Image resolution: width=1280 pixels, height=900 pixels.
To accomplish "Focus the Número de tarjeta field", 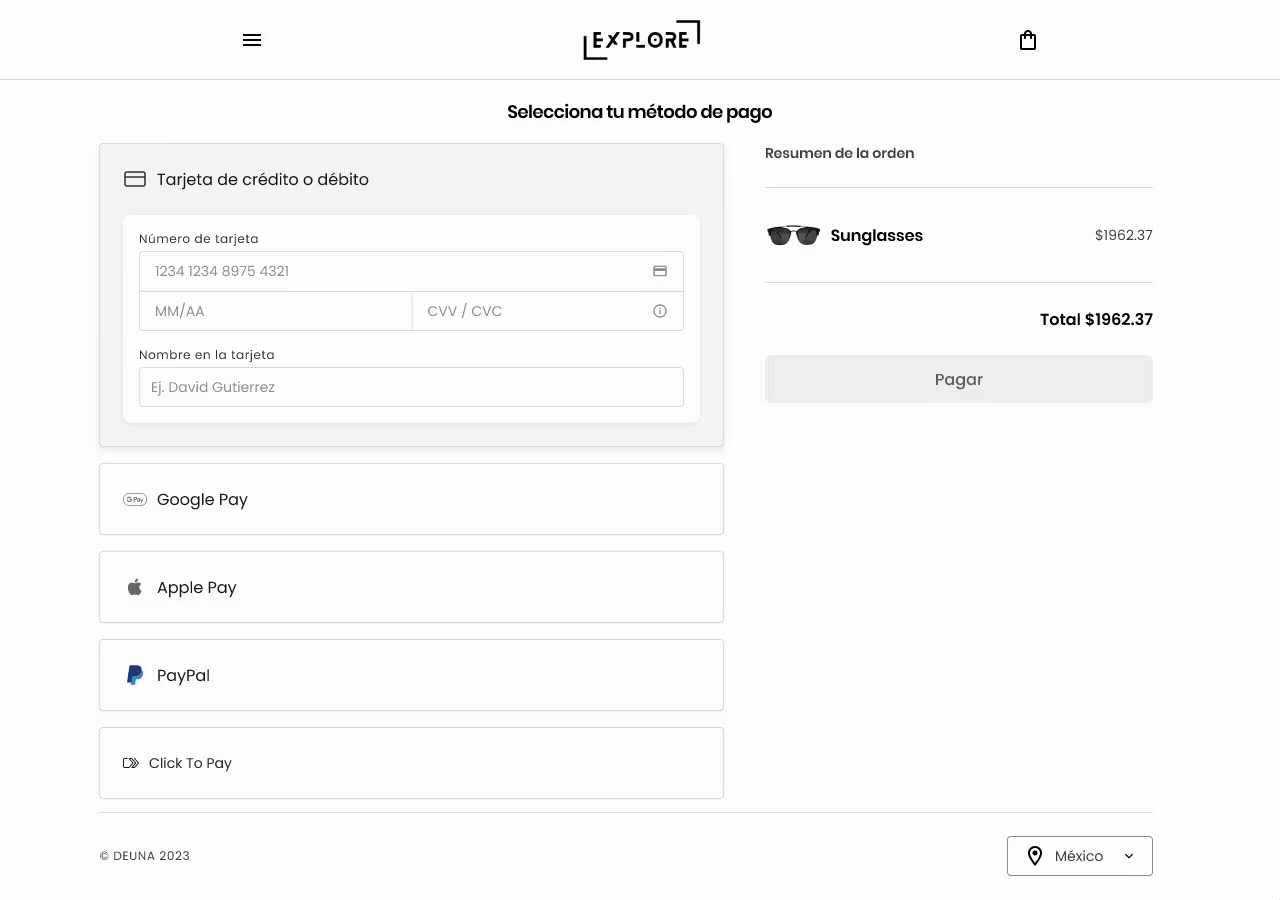I will (x=411, y=271).
